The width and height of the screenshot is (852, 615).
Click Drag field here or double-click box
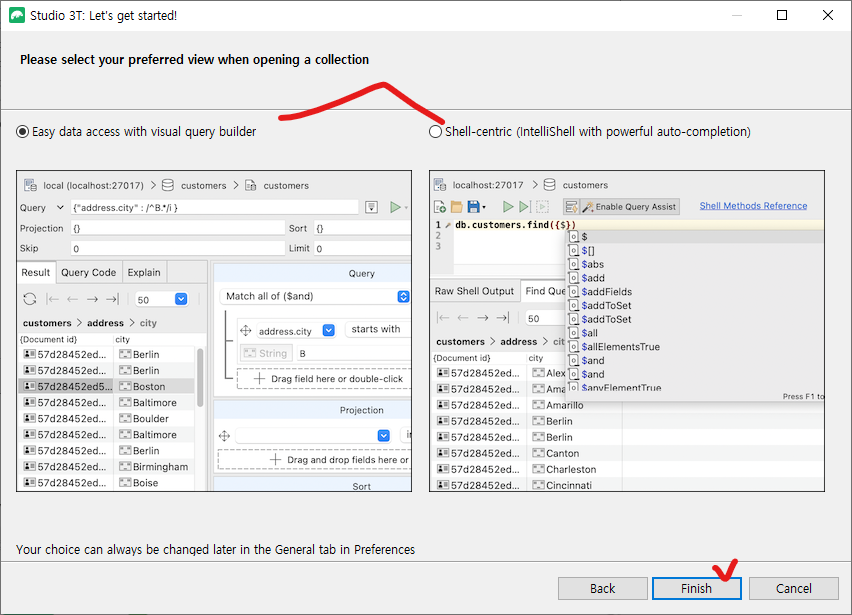pyautogui.click(x=324, y=379)
